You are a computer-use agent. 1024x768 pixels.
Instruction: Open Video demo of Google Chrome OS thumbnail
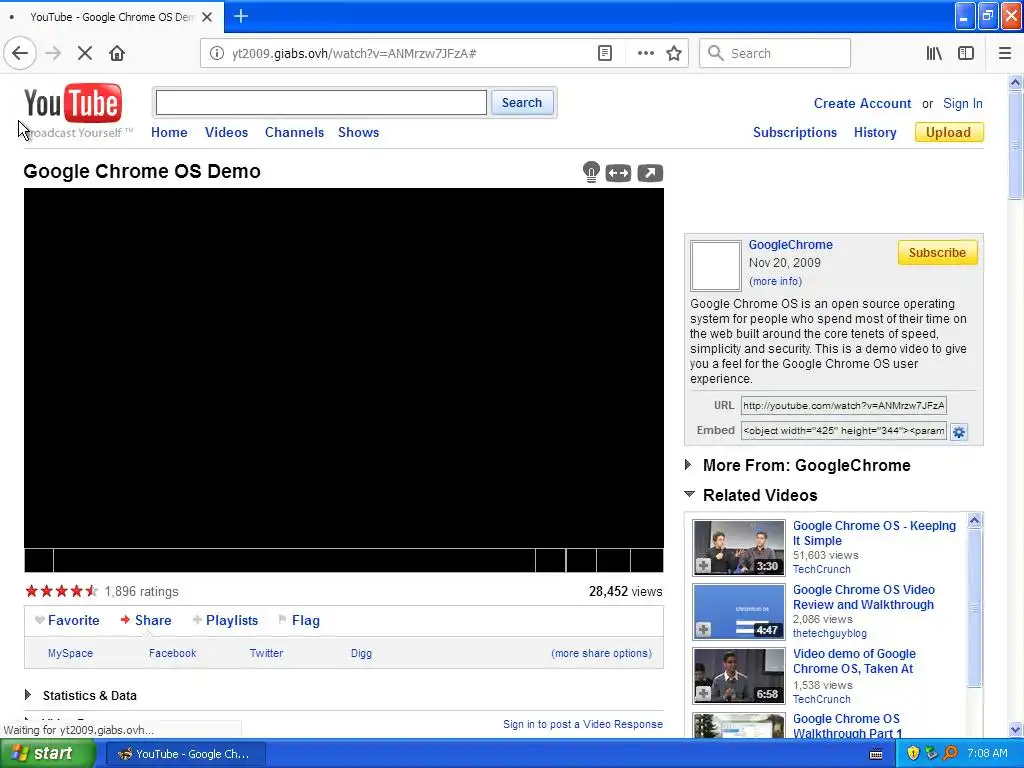click(739, 676)
